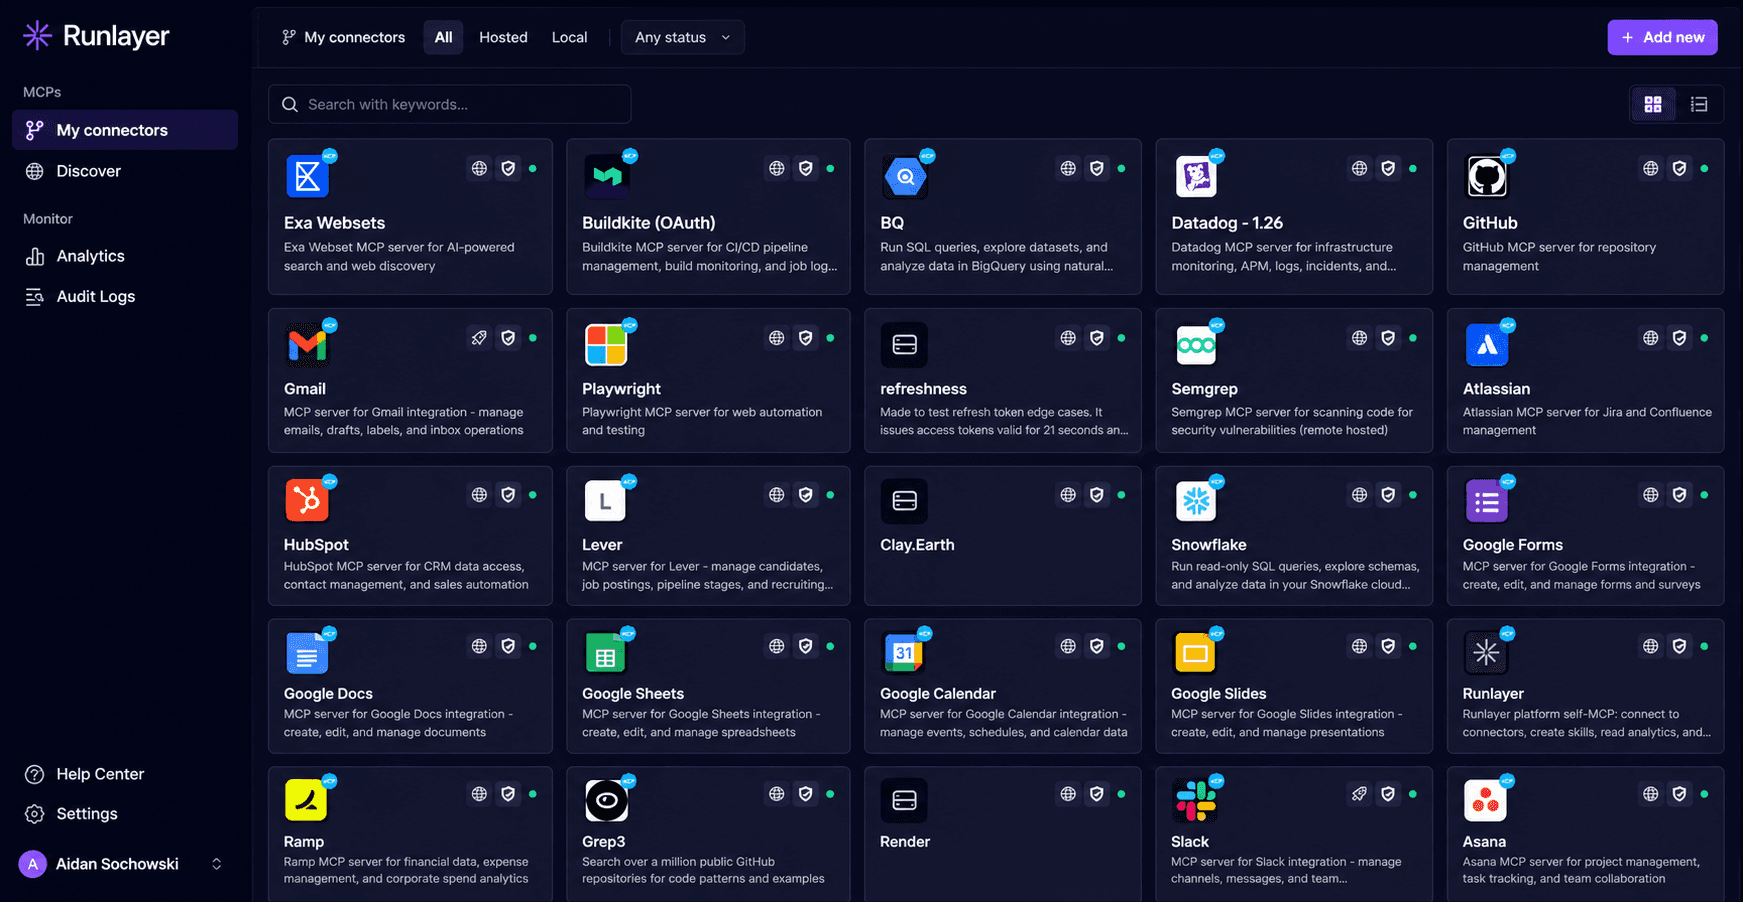Click the Aidan Sochowski avatar
Image resolution: width=1743 pixels, height=902 pixels.
click(33, 864)
